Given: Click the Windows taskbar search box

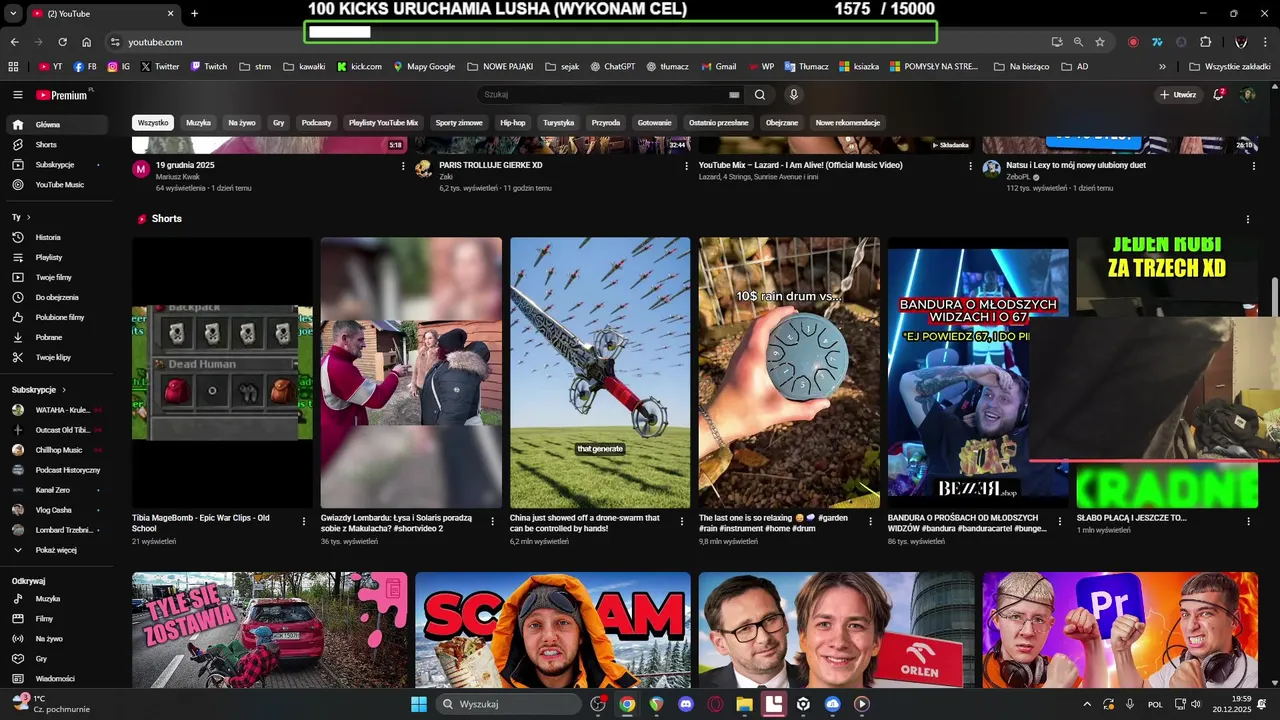Looking at the screenshot, I should tap(510, 704).
